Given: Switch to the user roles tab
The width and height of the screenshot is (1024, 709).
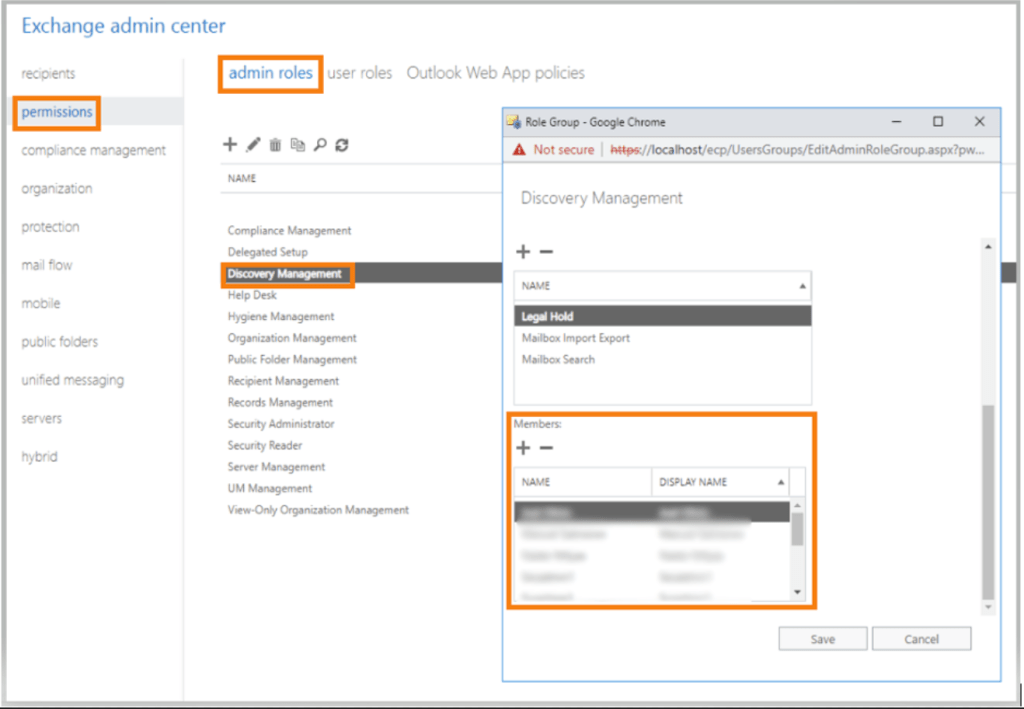Looking at the screenshot, I should point(360,73).
